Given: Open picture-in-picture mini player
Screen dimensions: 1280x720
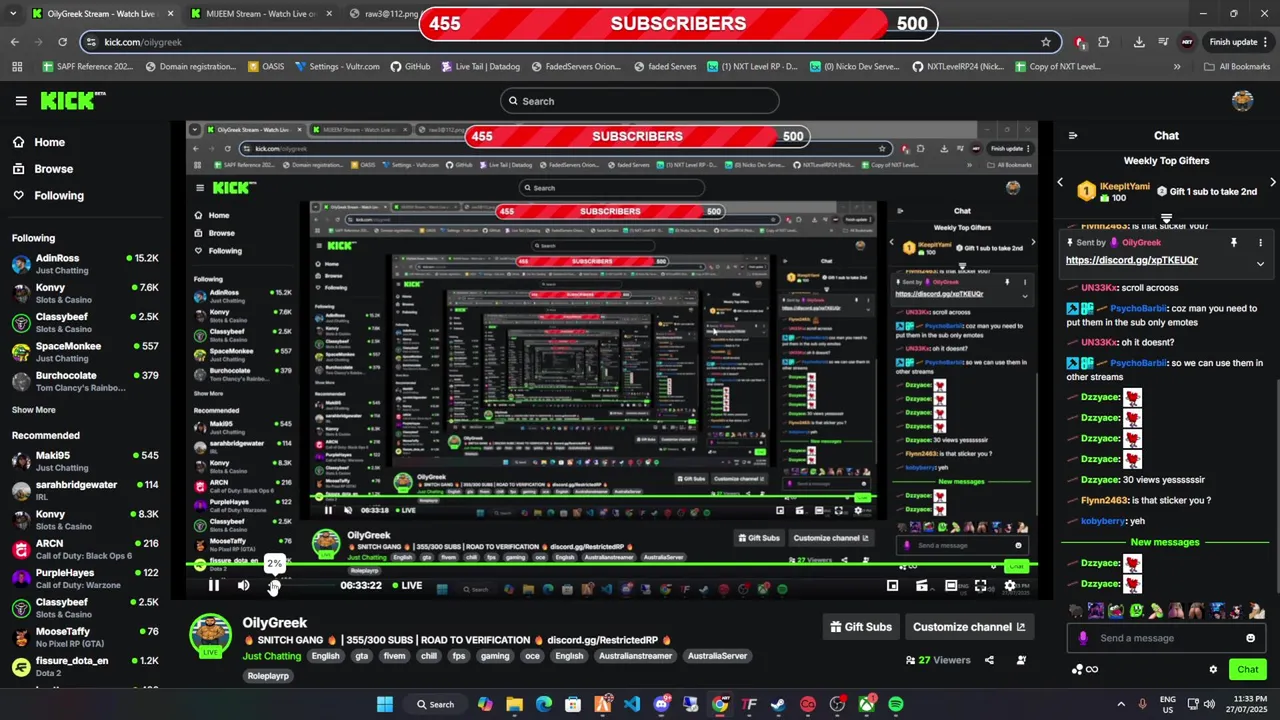Looking at the screenshot, I should tap(892, 586).
